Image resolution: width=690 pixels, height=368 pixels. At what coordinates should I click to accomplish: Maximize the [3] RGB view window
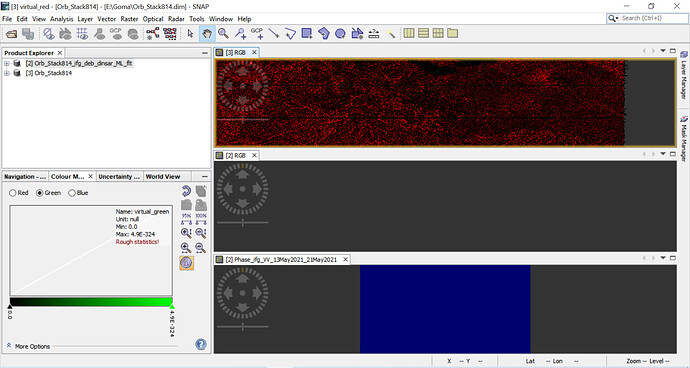672,51
